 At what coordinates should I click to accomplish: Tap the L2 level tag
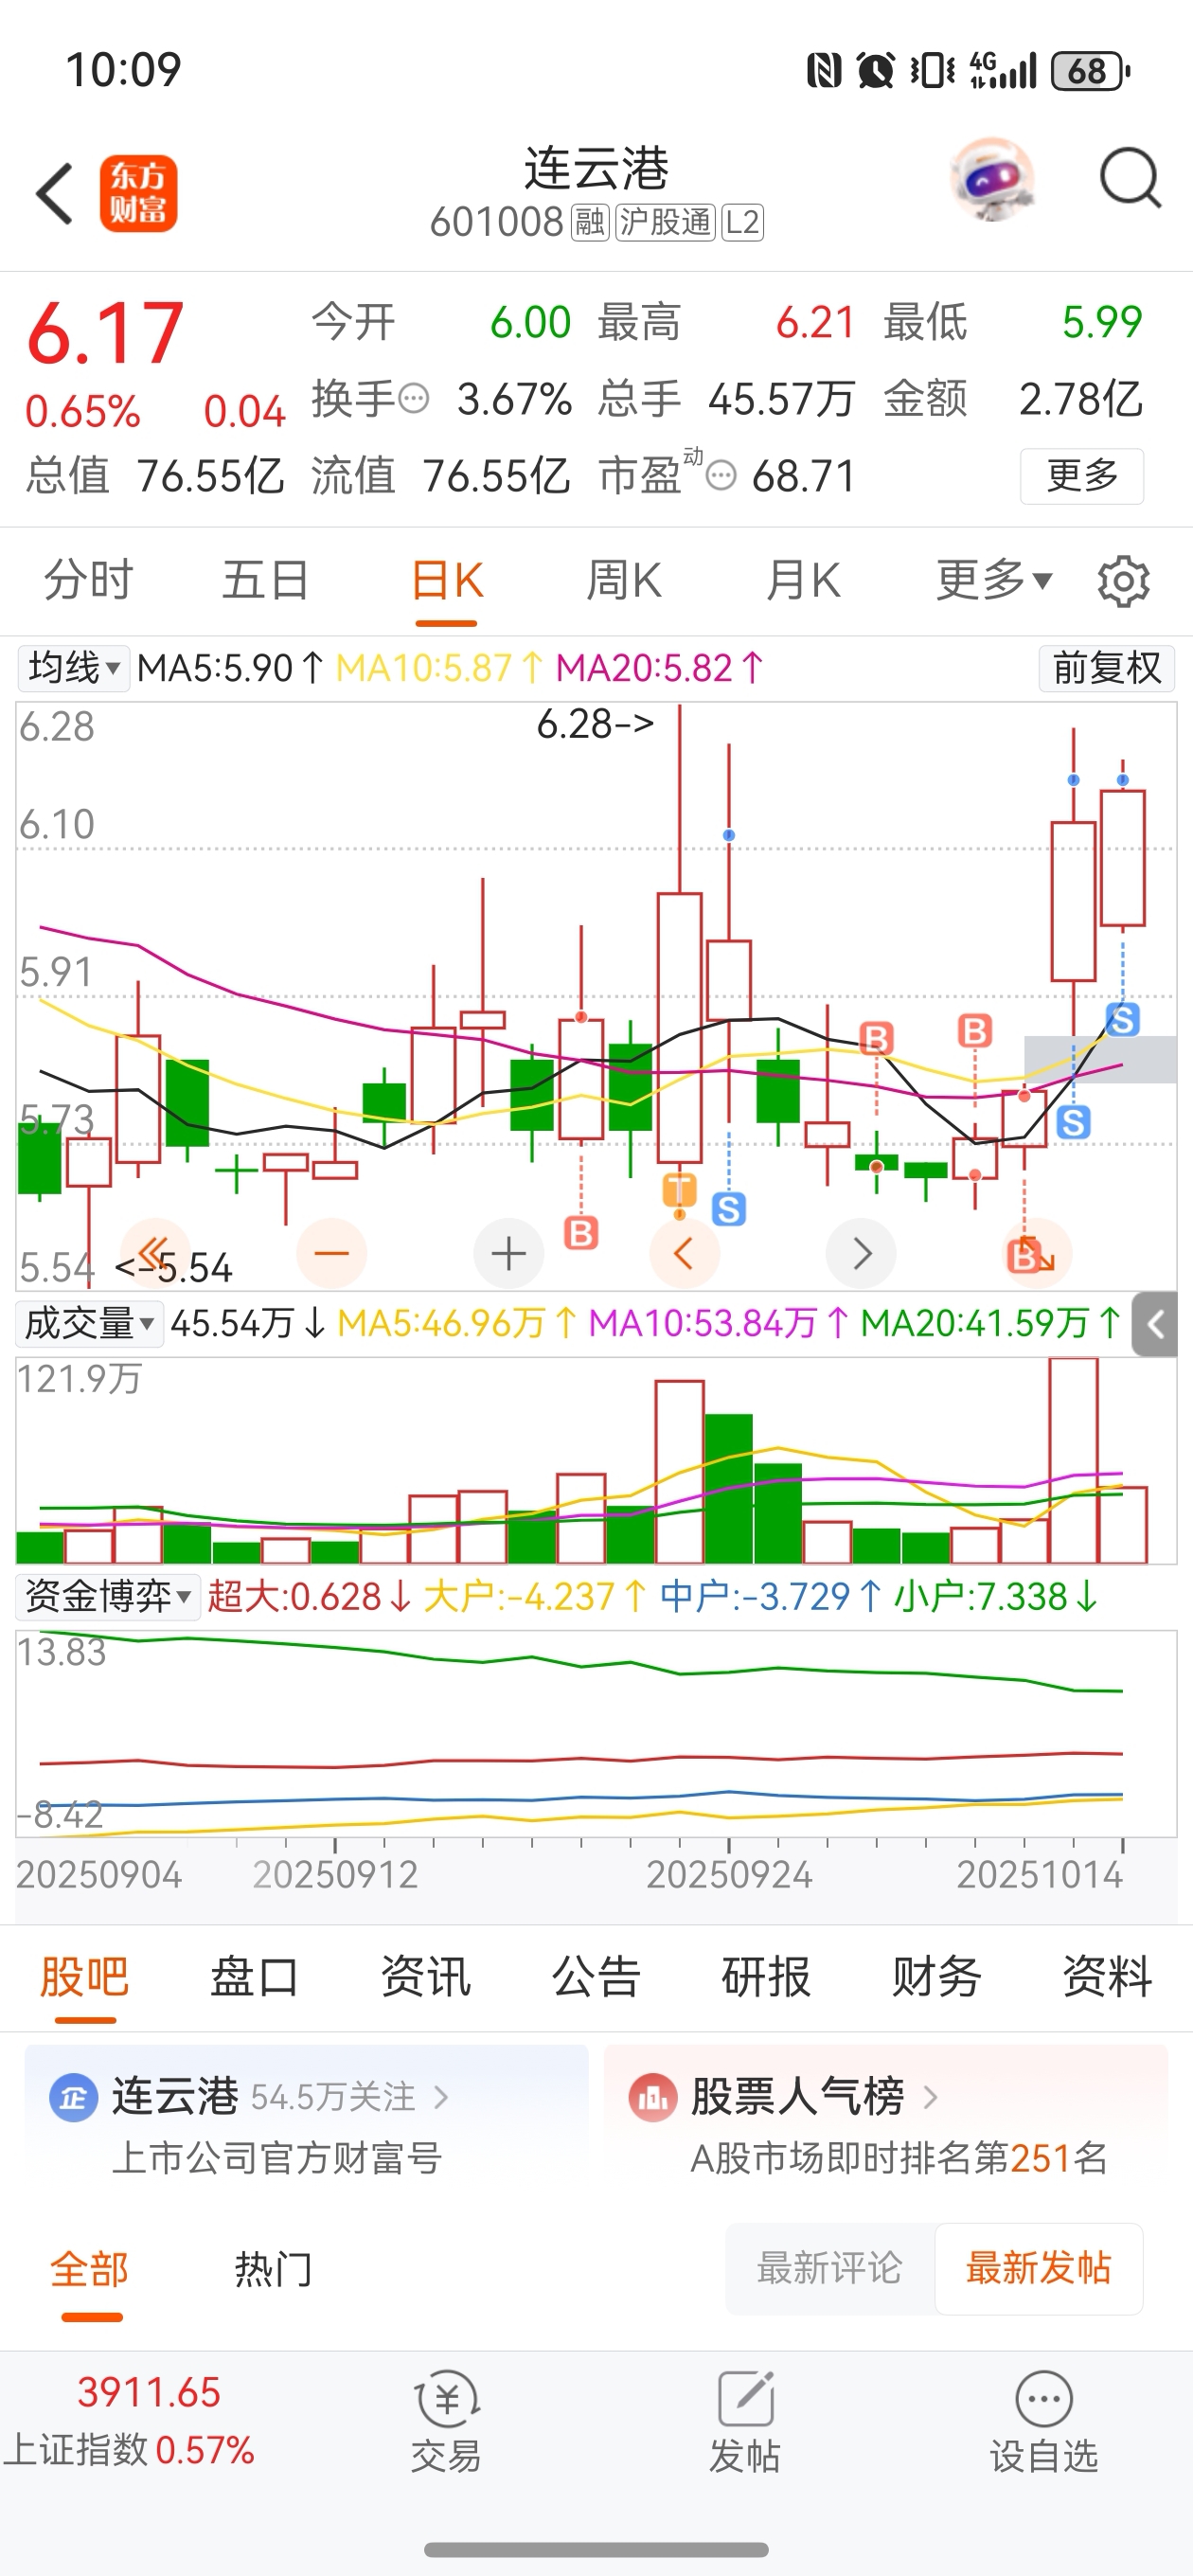(742, 222)
